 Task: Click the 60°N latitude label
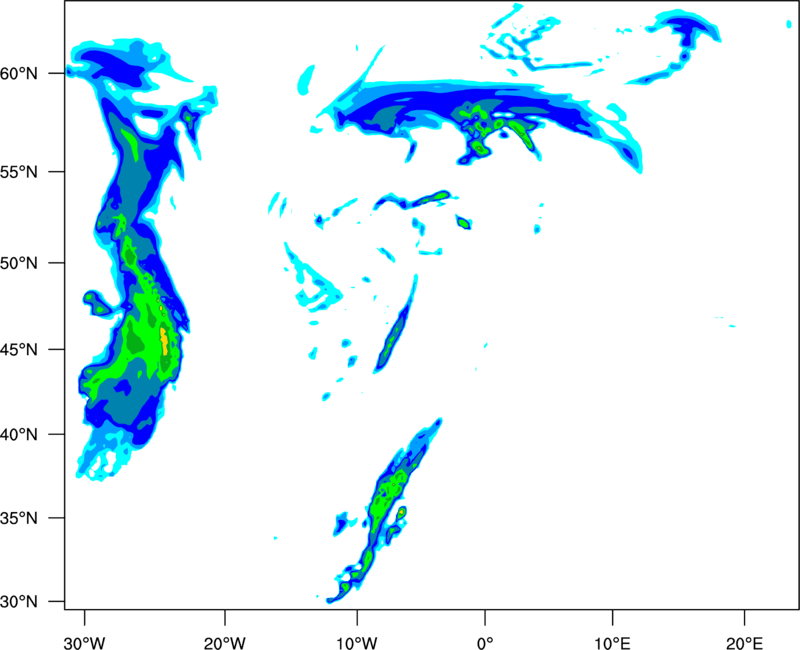click(19, 73)
